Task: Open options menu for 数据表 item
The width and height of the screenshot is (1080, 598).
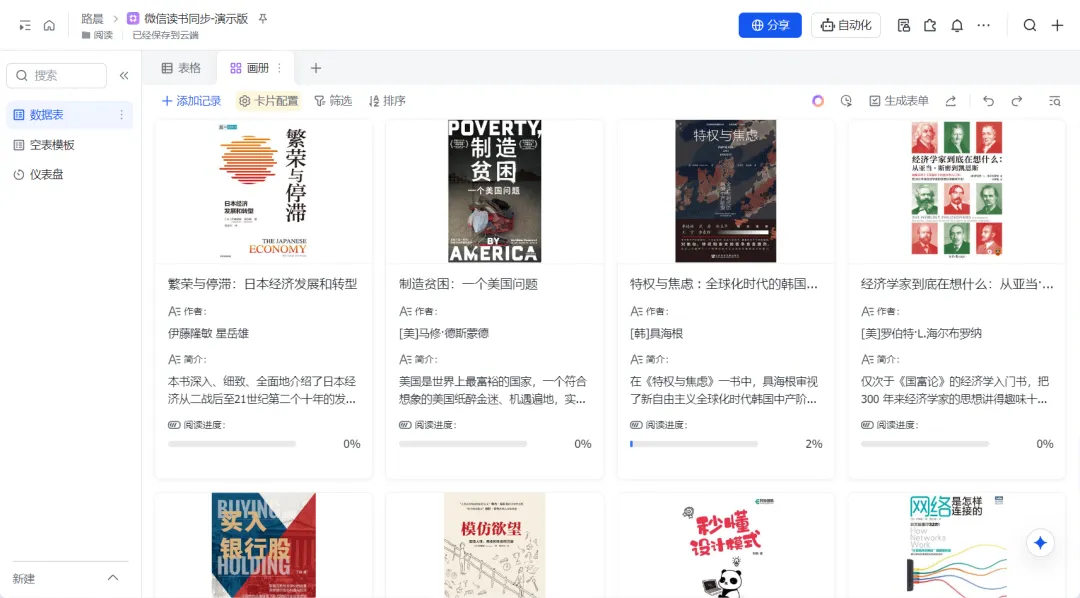Action: pos(121,115)
